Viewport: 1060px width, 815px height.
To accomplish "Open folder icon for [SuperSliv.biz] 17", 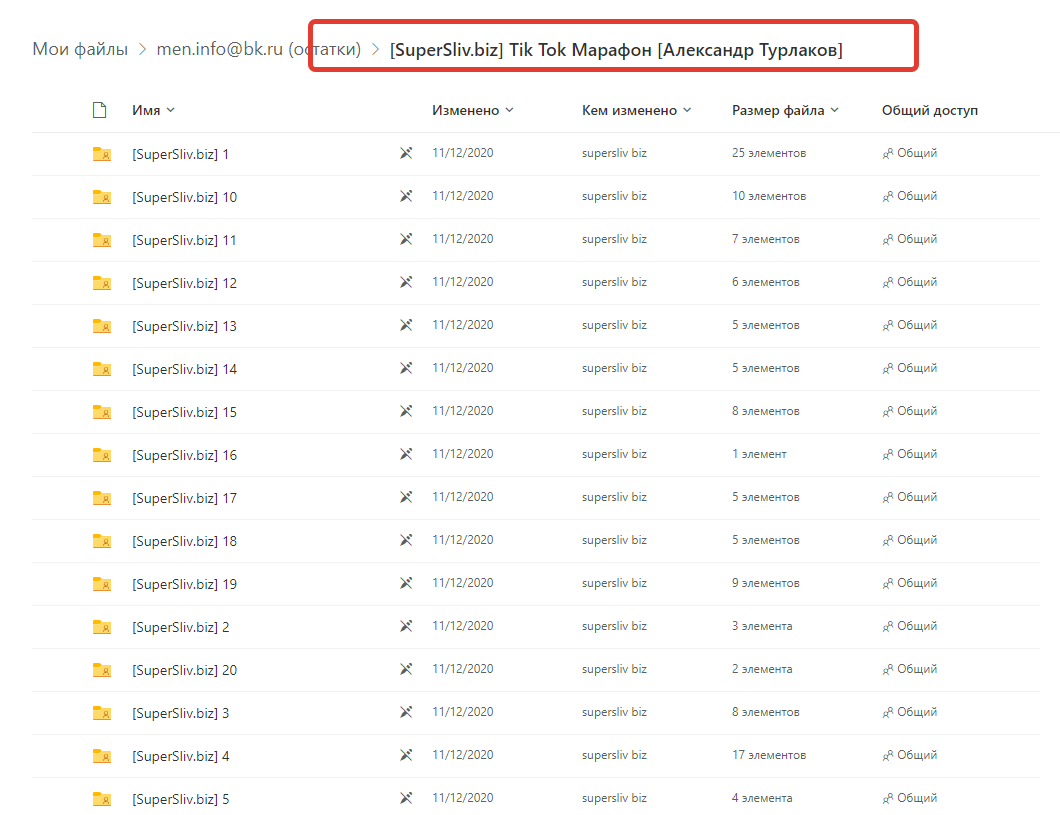I will coord(102,498).
